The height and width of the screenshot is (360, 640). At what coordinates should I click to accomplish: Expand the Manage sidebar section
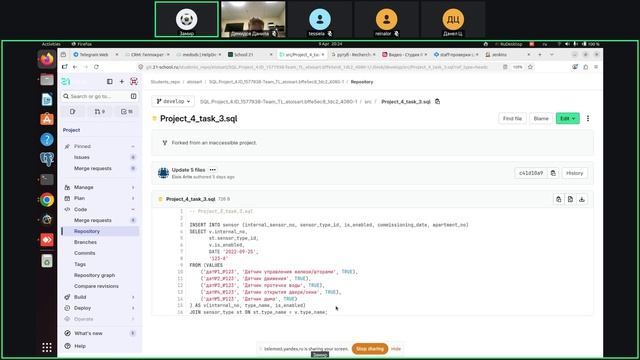[x=100, y=187]
